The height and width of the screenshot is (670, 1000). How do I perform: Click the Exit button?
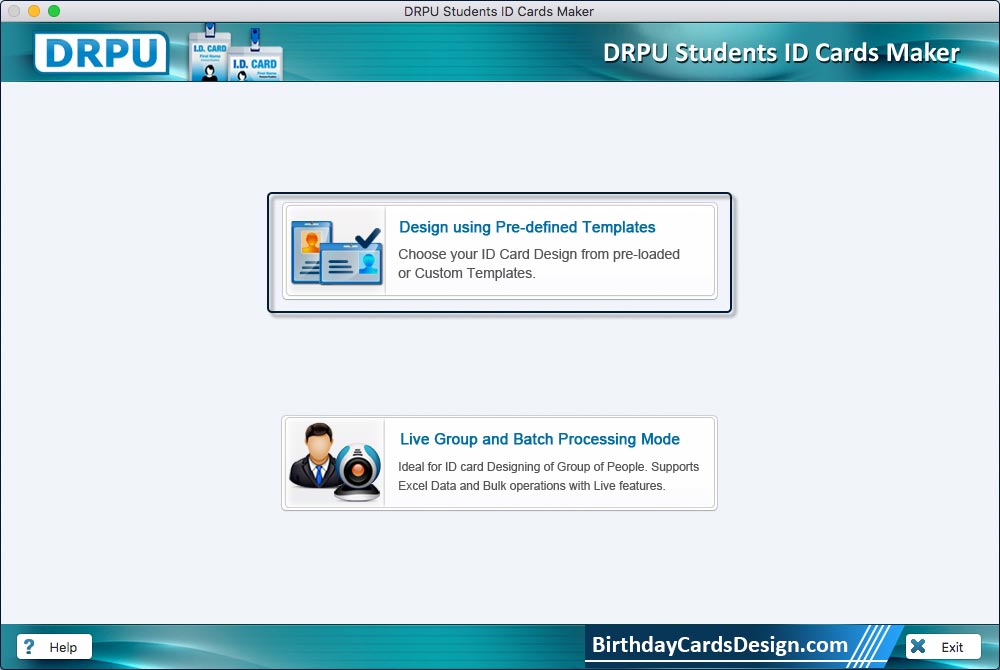coord(943,646)
